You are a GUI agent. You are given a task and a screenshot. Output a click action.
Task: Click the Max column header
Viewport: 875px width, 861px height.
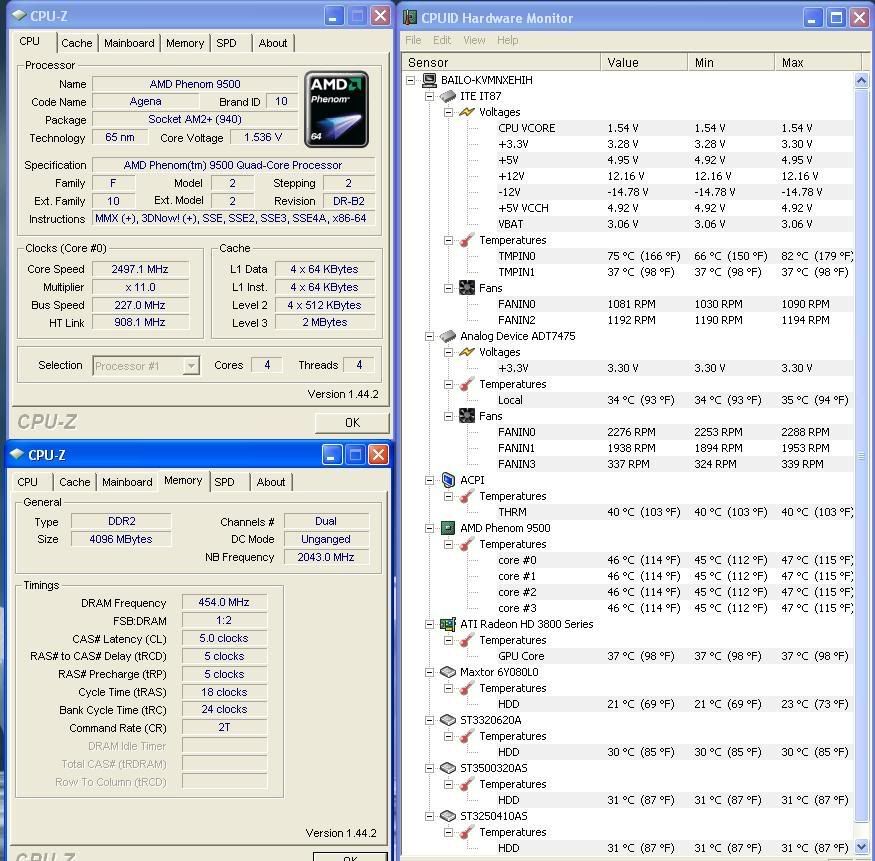coord(818,62)
